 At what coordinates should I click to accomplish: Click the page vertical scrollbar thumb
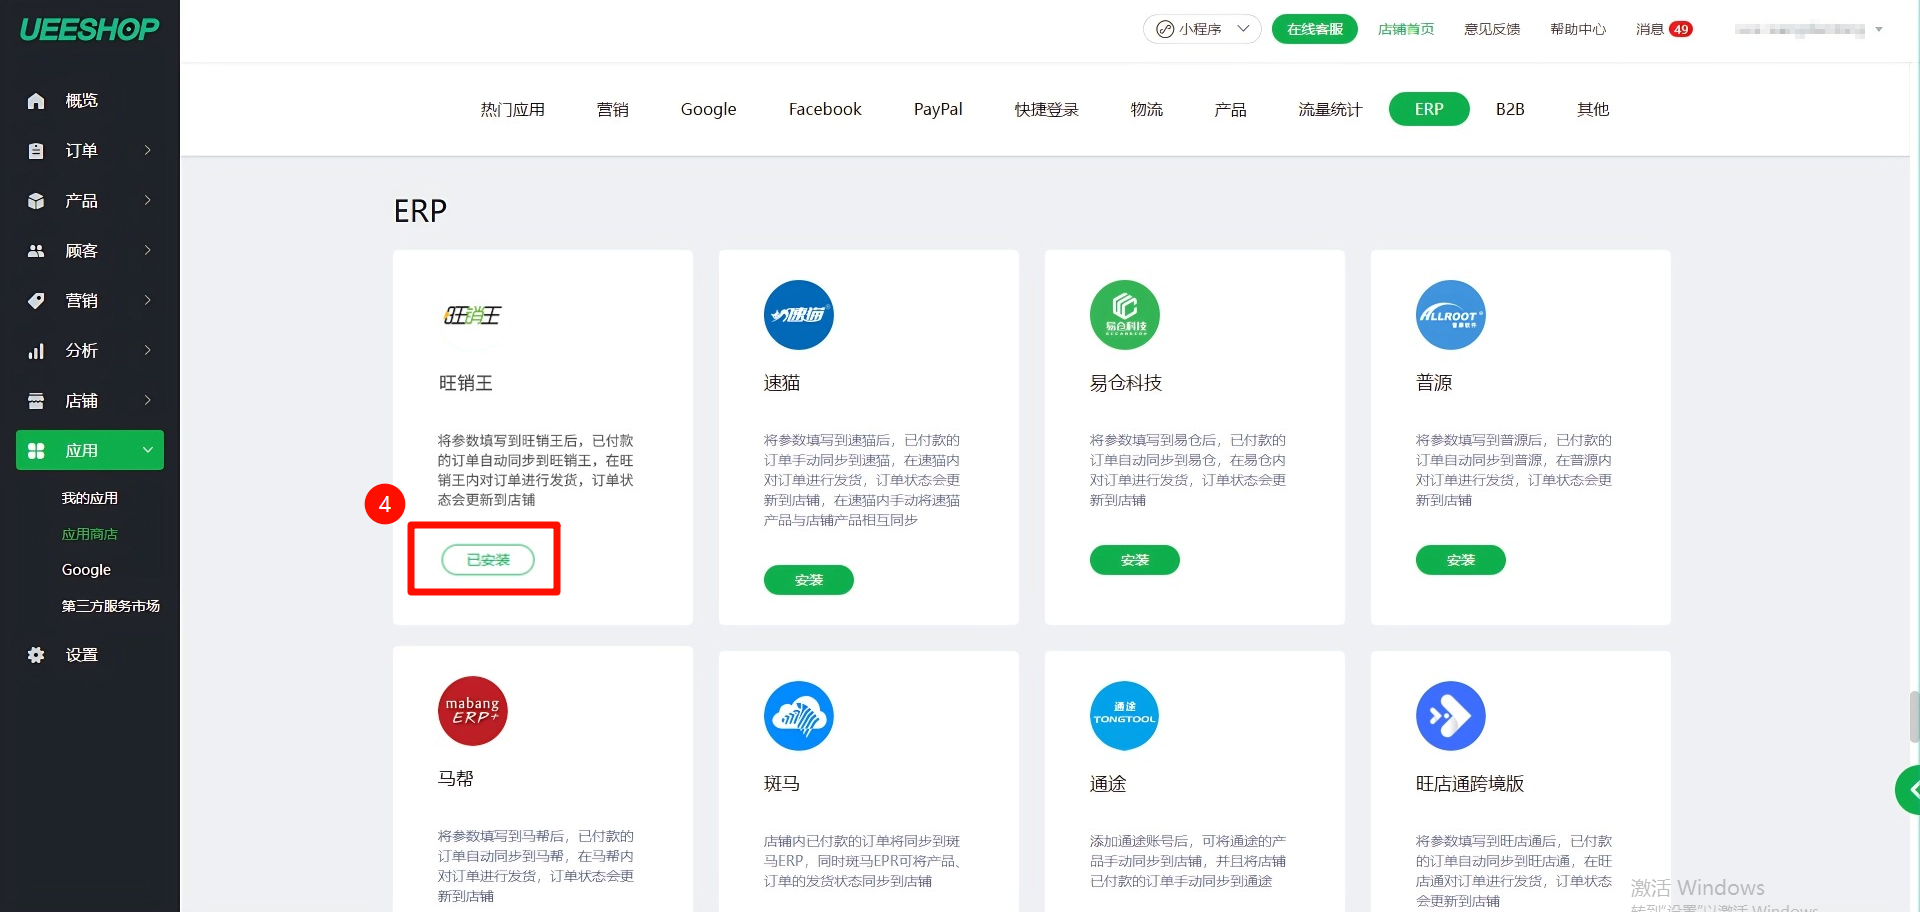pyautogui.click(x=1914, y=716)
